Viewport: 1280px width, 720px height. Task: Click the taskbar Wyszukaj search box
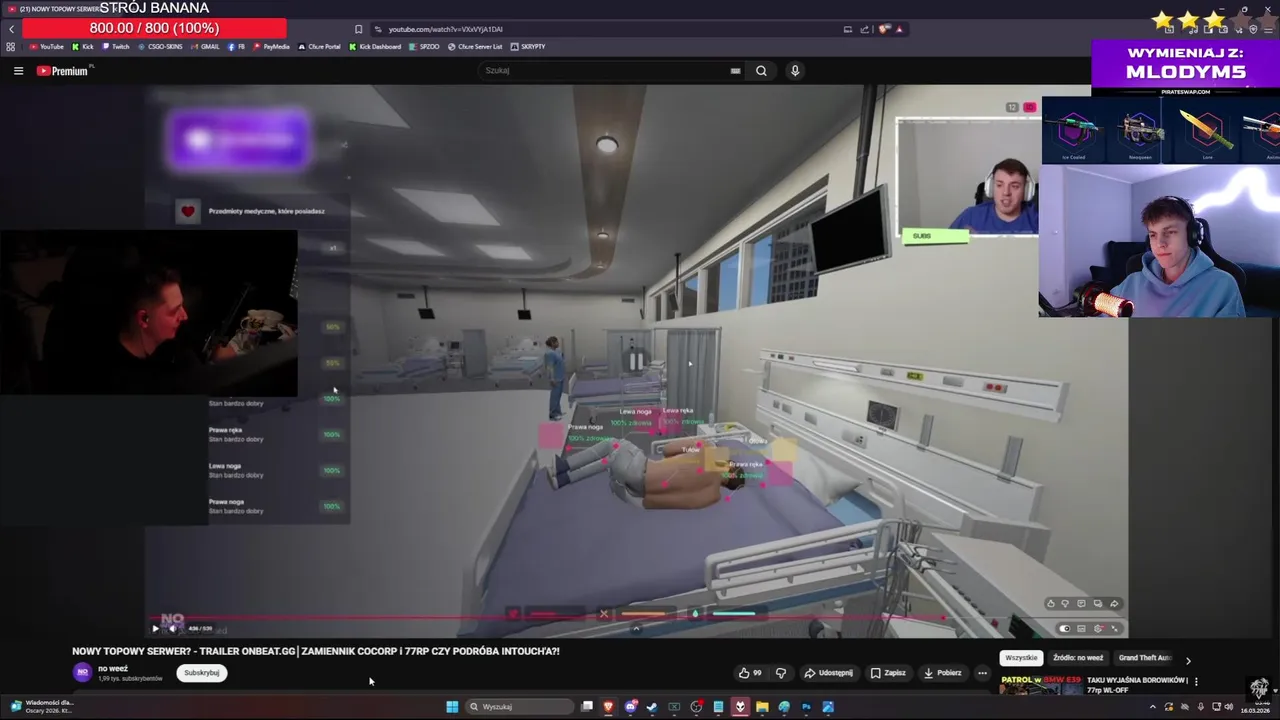(520, 707)
